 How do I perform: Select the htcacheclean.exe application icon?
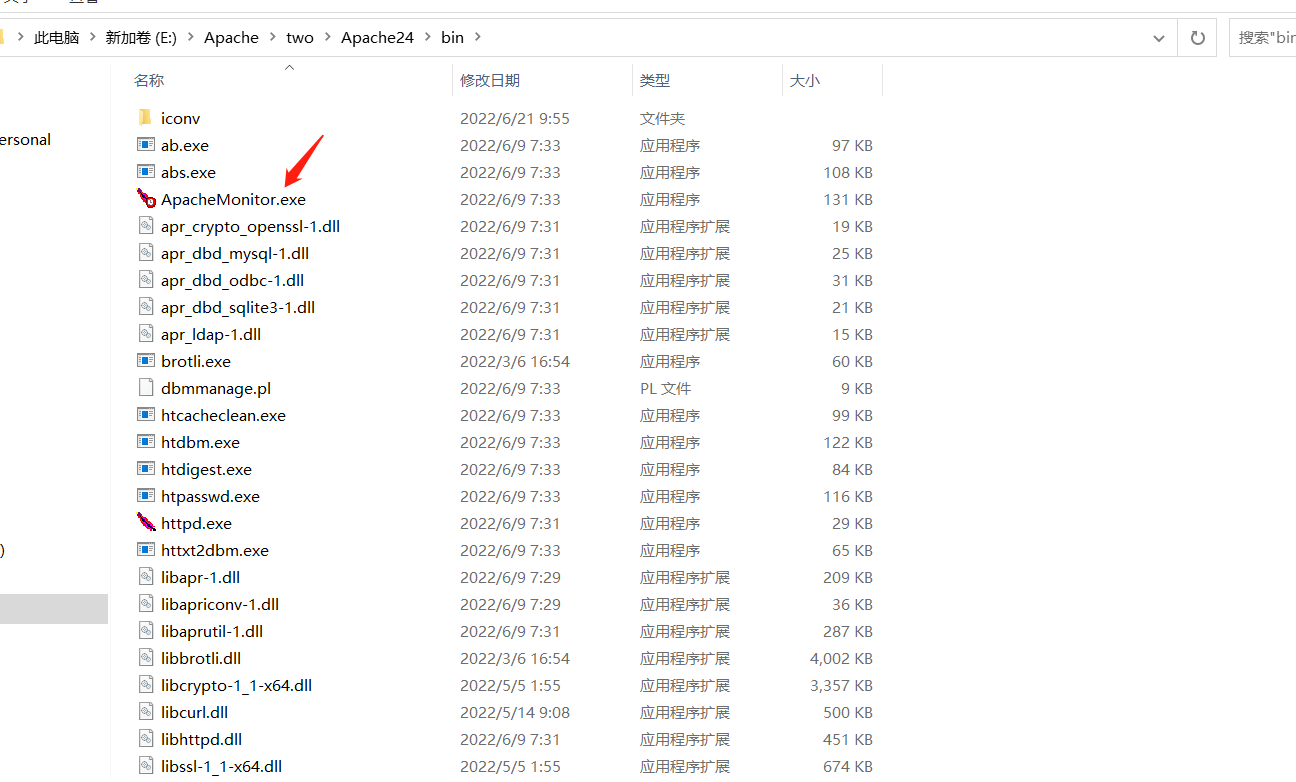tap(146, 415)
